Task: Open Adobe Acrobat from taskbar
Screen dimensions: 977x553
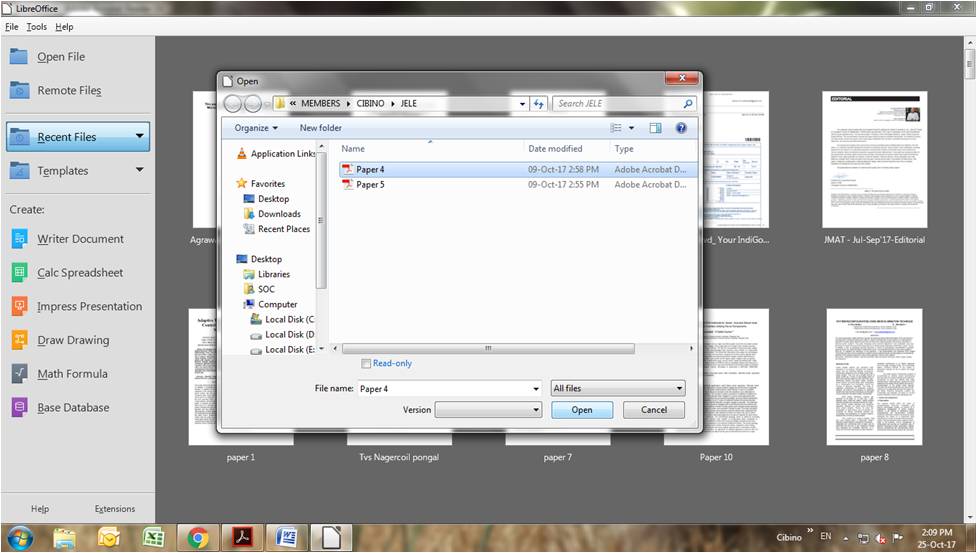Action: click(x=242, y=537)
